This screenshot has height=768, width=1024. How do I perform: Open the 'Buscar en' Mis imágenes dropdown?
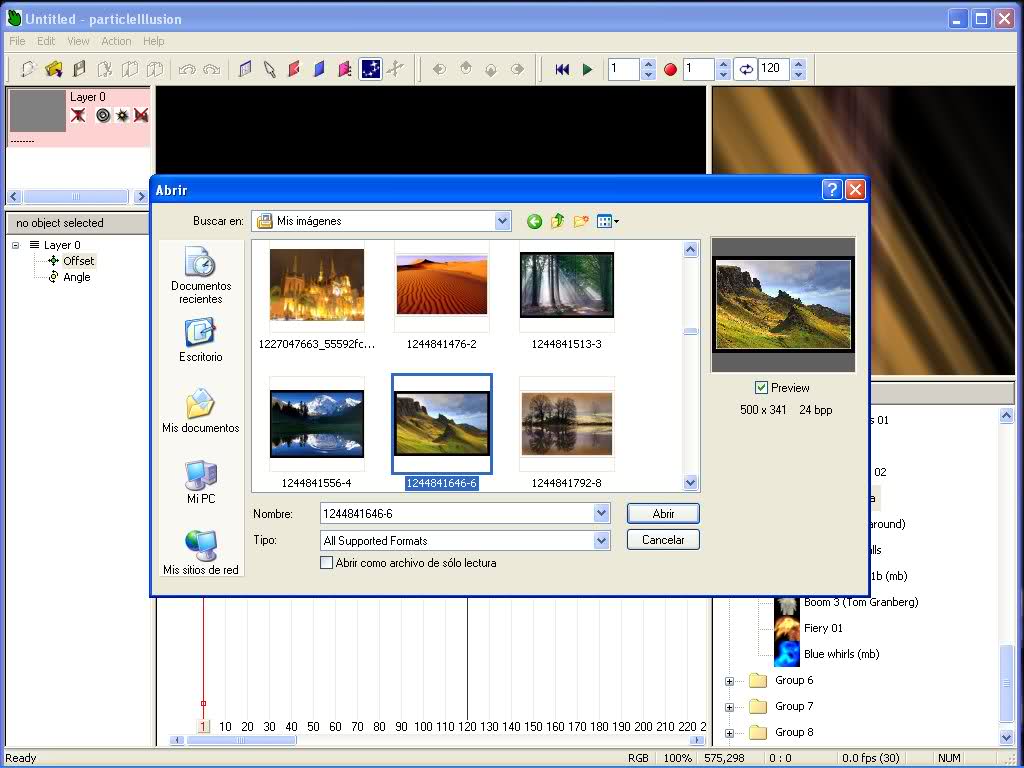pos(502,221)
